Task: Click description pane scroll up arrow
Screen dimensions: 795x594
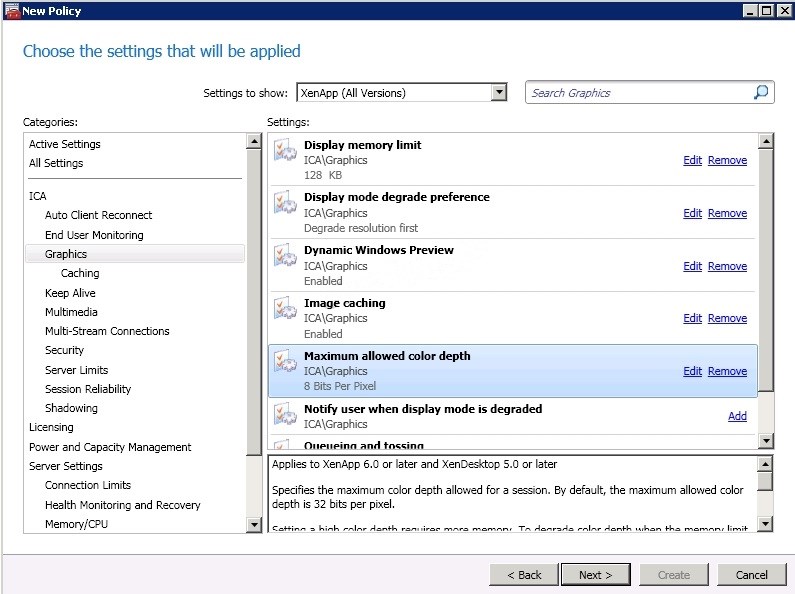Action: click(x=765, y=464)
